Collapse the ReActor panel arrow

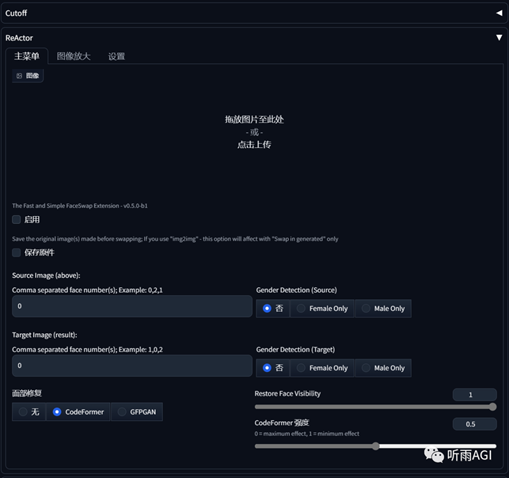pyautogui.click(x=499, y=38)
